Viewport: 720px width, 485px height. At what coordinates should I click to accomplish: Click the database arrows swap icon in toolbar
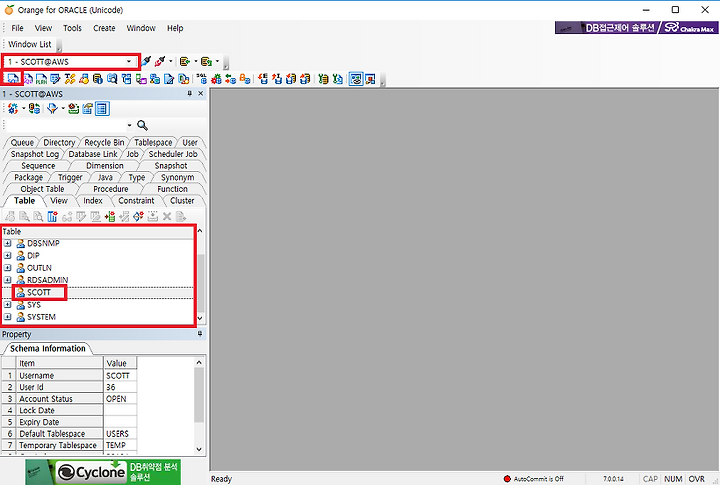coord(230,79)
